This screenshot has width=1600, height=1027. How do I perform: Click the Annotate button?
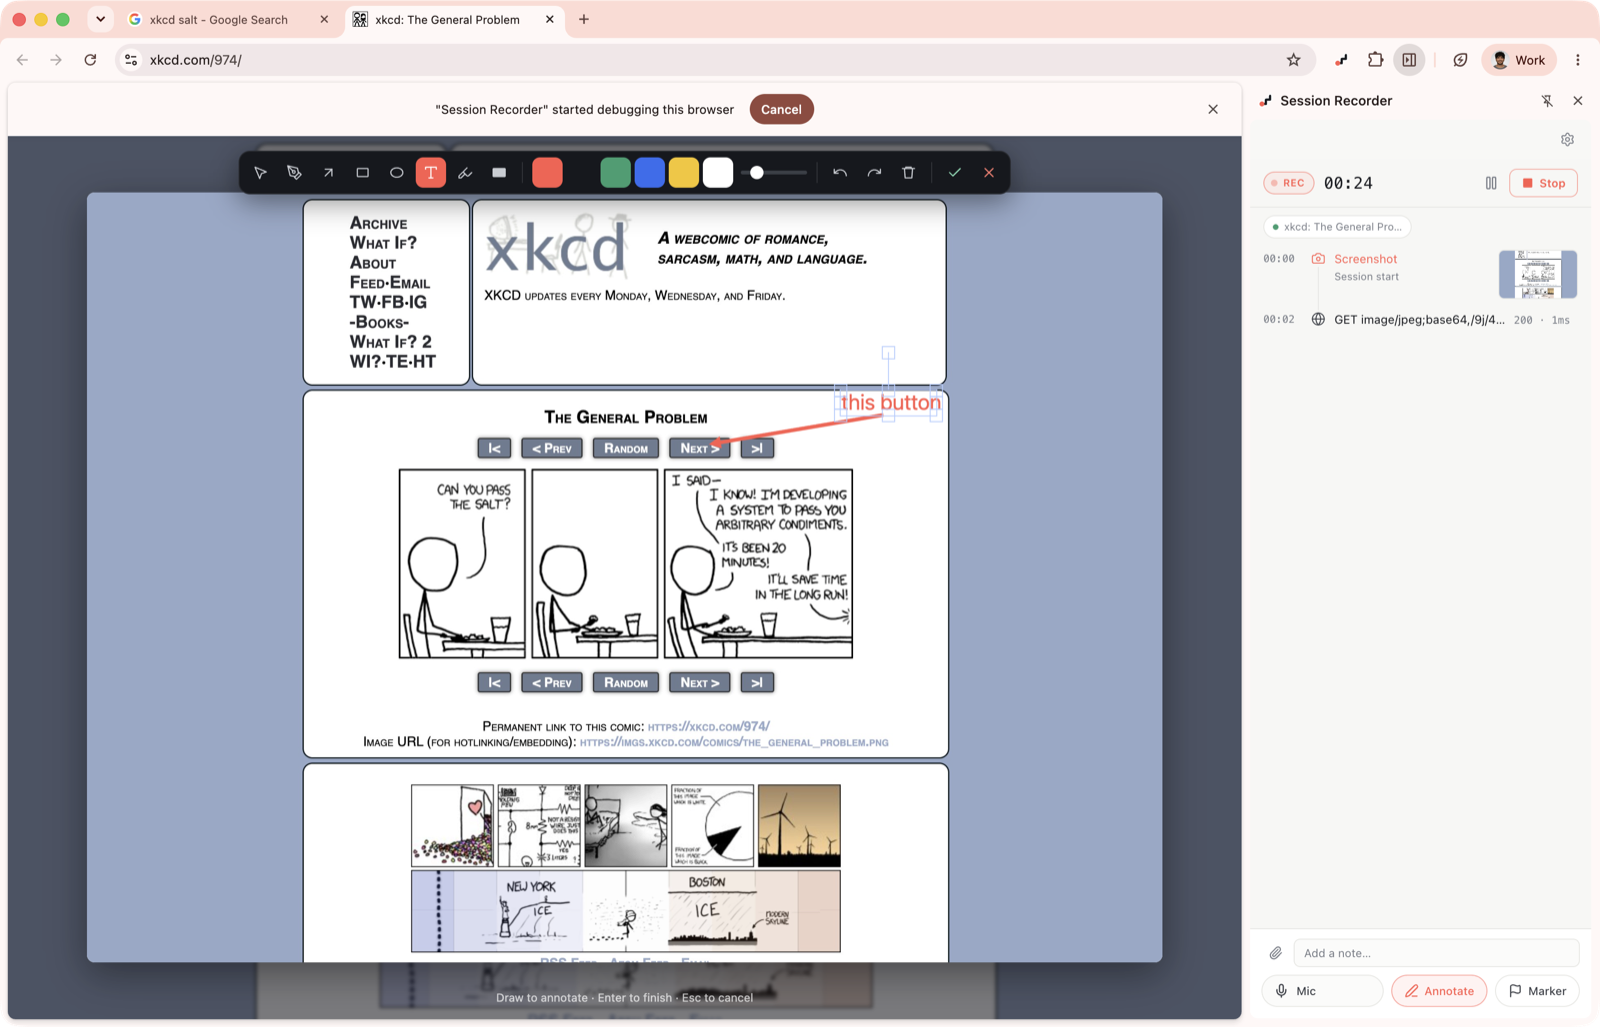(x=1439, y=991)
